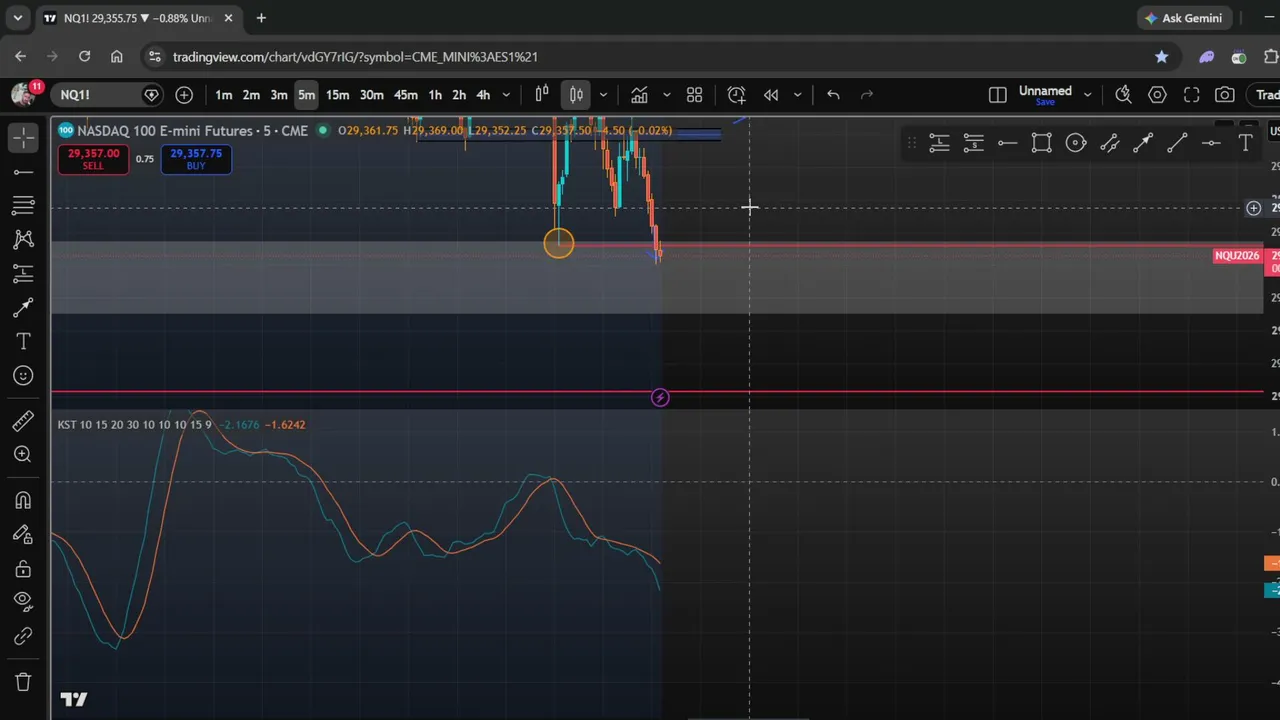1280x720 pixels.
Task: Select the short position favorite tool
Action: tap(973, 143)
